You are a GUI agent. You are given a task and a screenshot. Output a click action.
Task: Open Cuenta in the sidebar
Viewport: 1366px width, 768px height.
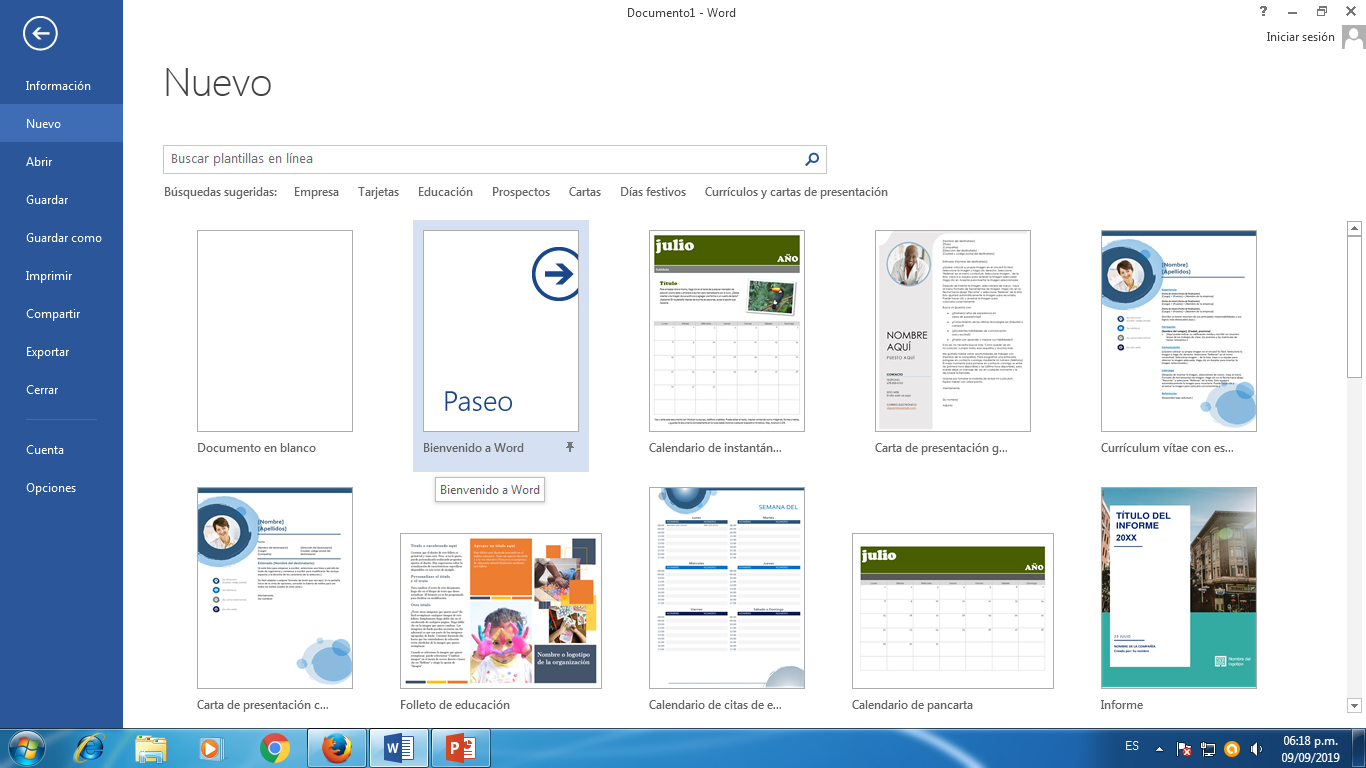pos(61,450)
